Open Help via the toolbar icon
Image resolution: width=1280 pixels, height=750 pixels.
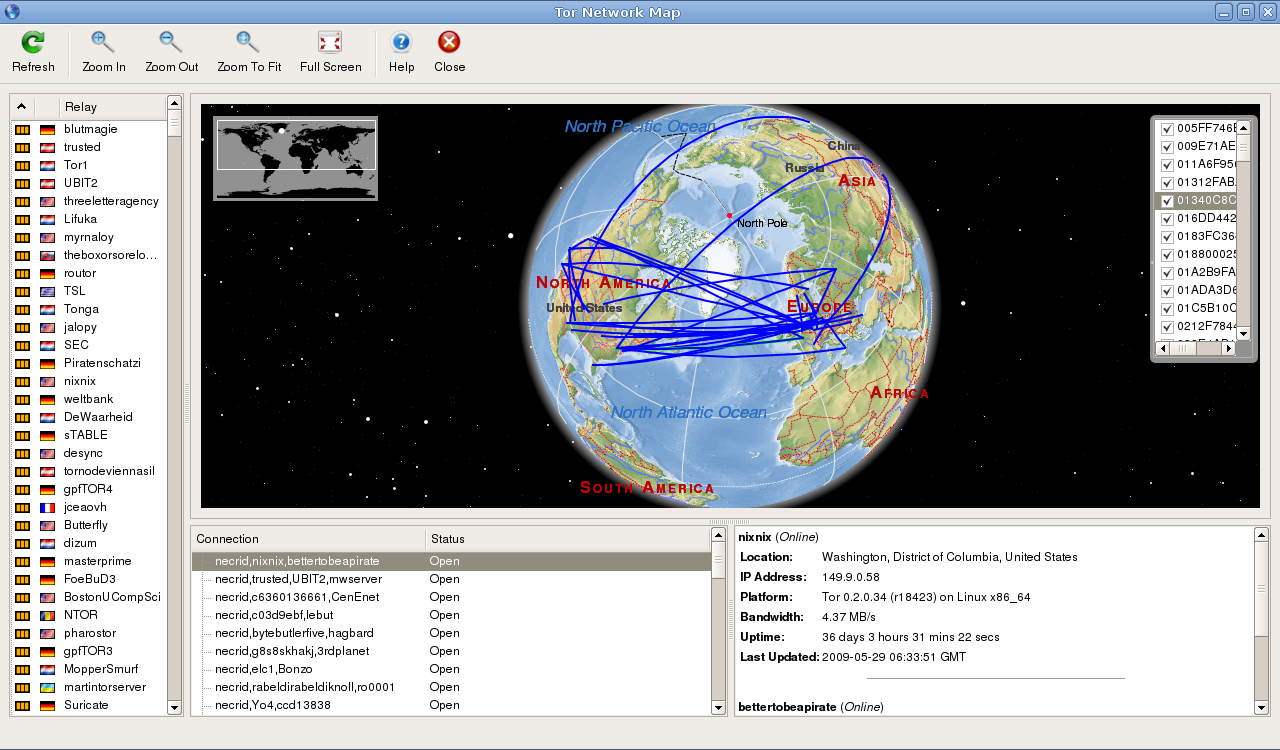tap(401, 42)
